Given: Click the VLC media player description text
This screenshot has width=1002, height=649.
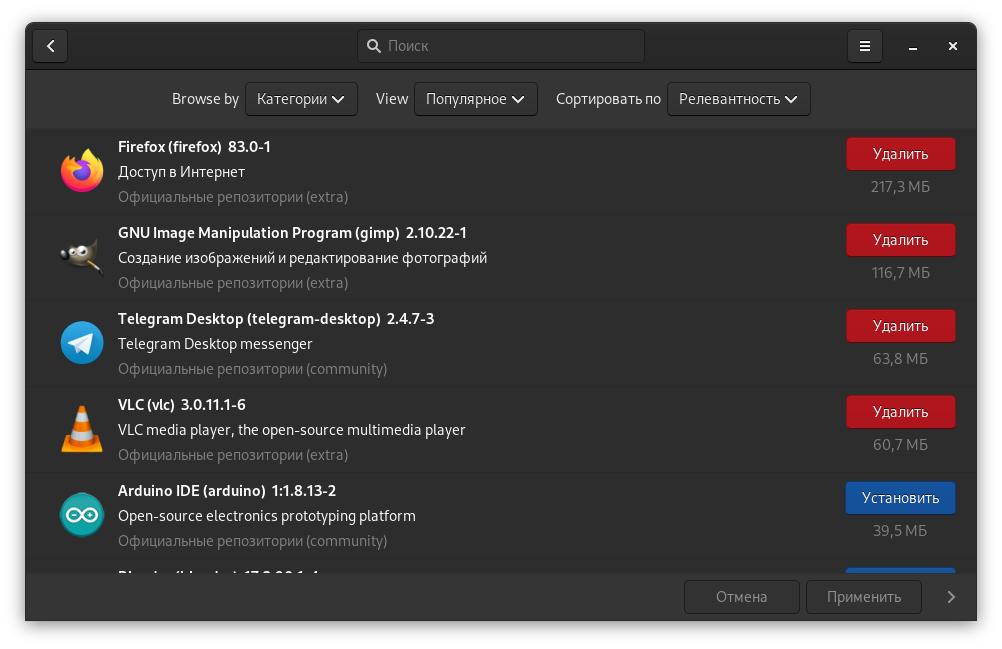Looking at the screenshot, I should click(291, 430).
